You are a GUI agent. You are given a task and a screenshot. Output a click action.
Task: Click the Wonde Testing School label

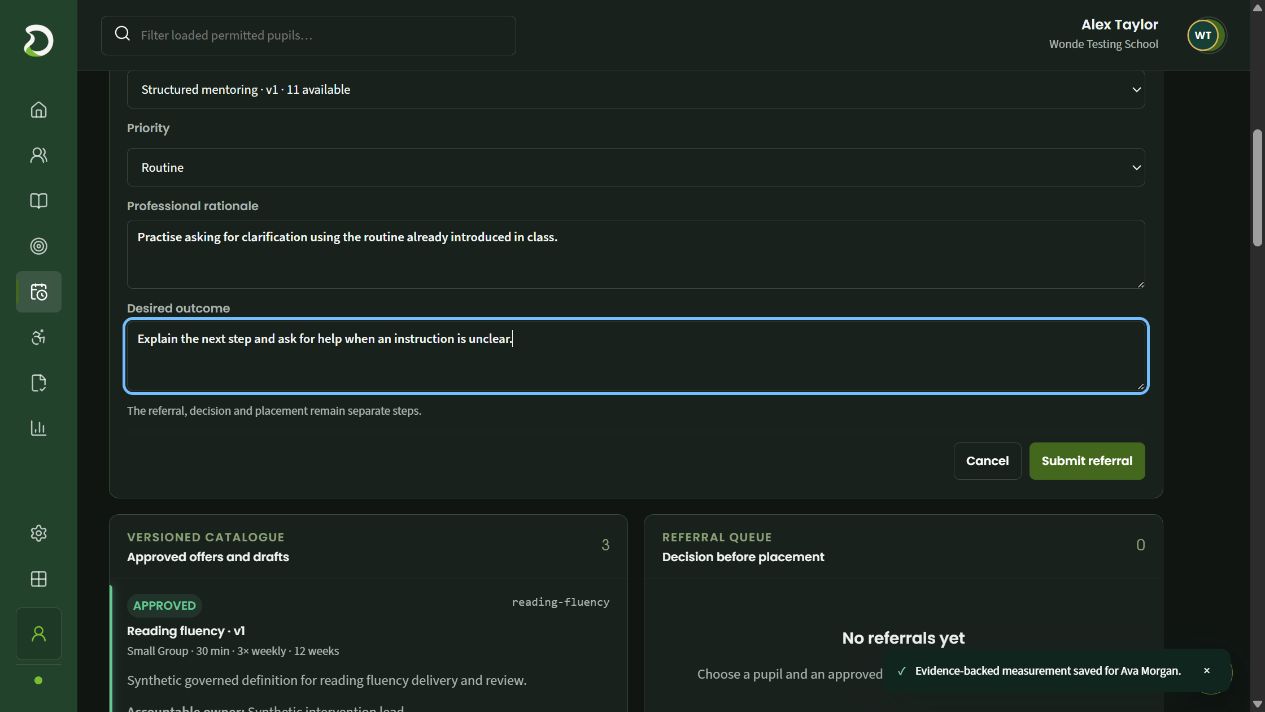[1103, 44]
